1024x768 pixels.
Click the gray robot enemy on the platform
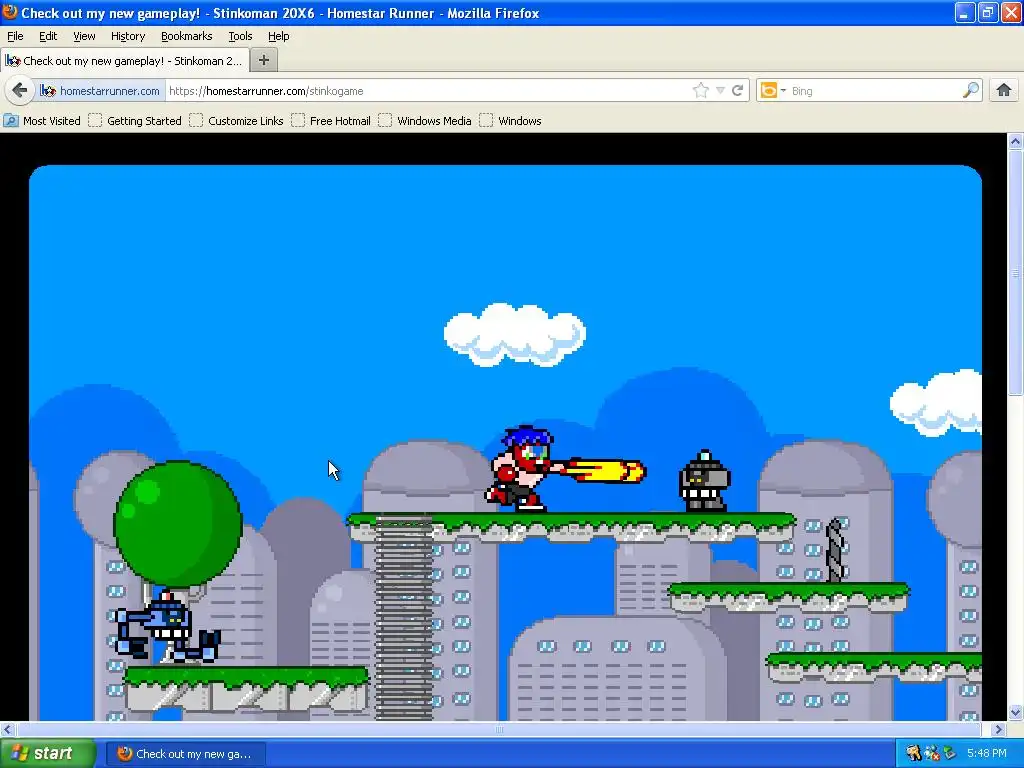704,481
